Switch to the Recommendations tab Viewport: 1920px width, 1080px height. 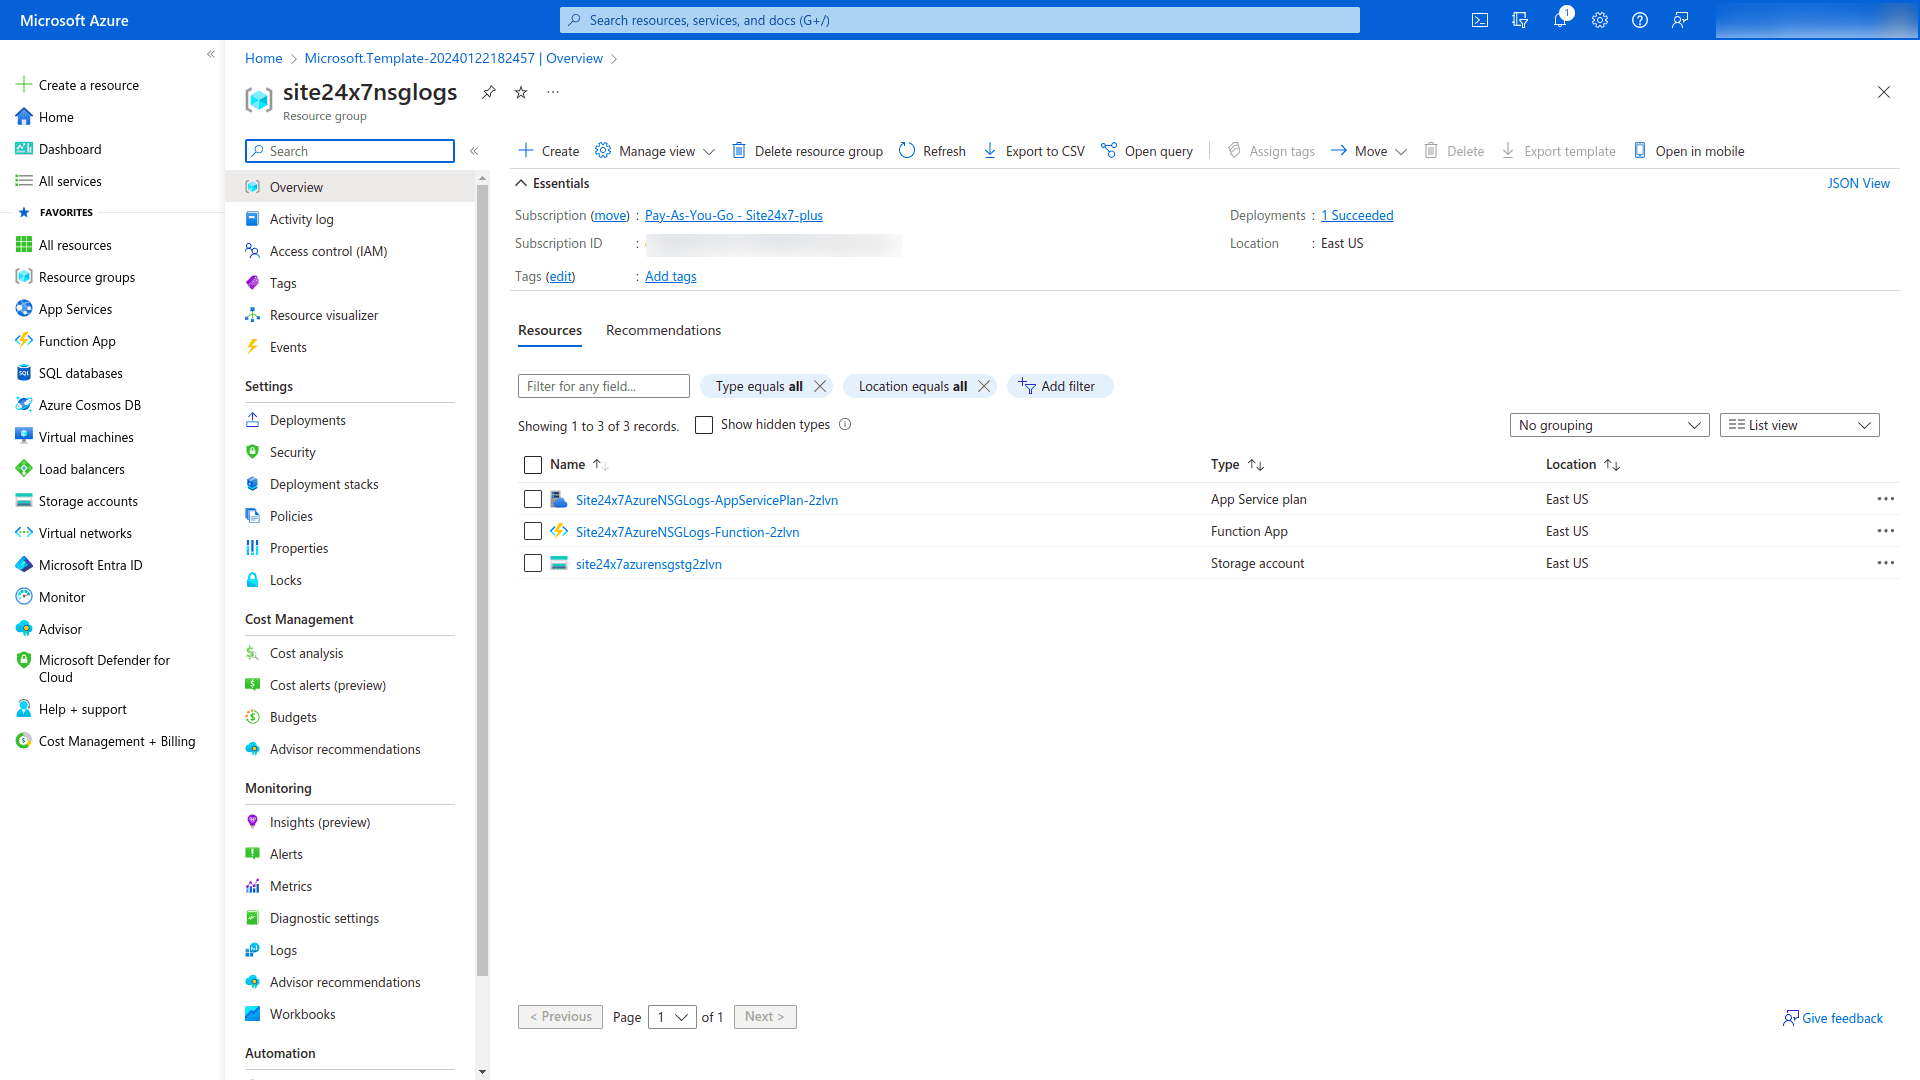coord(663,330)
